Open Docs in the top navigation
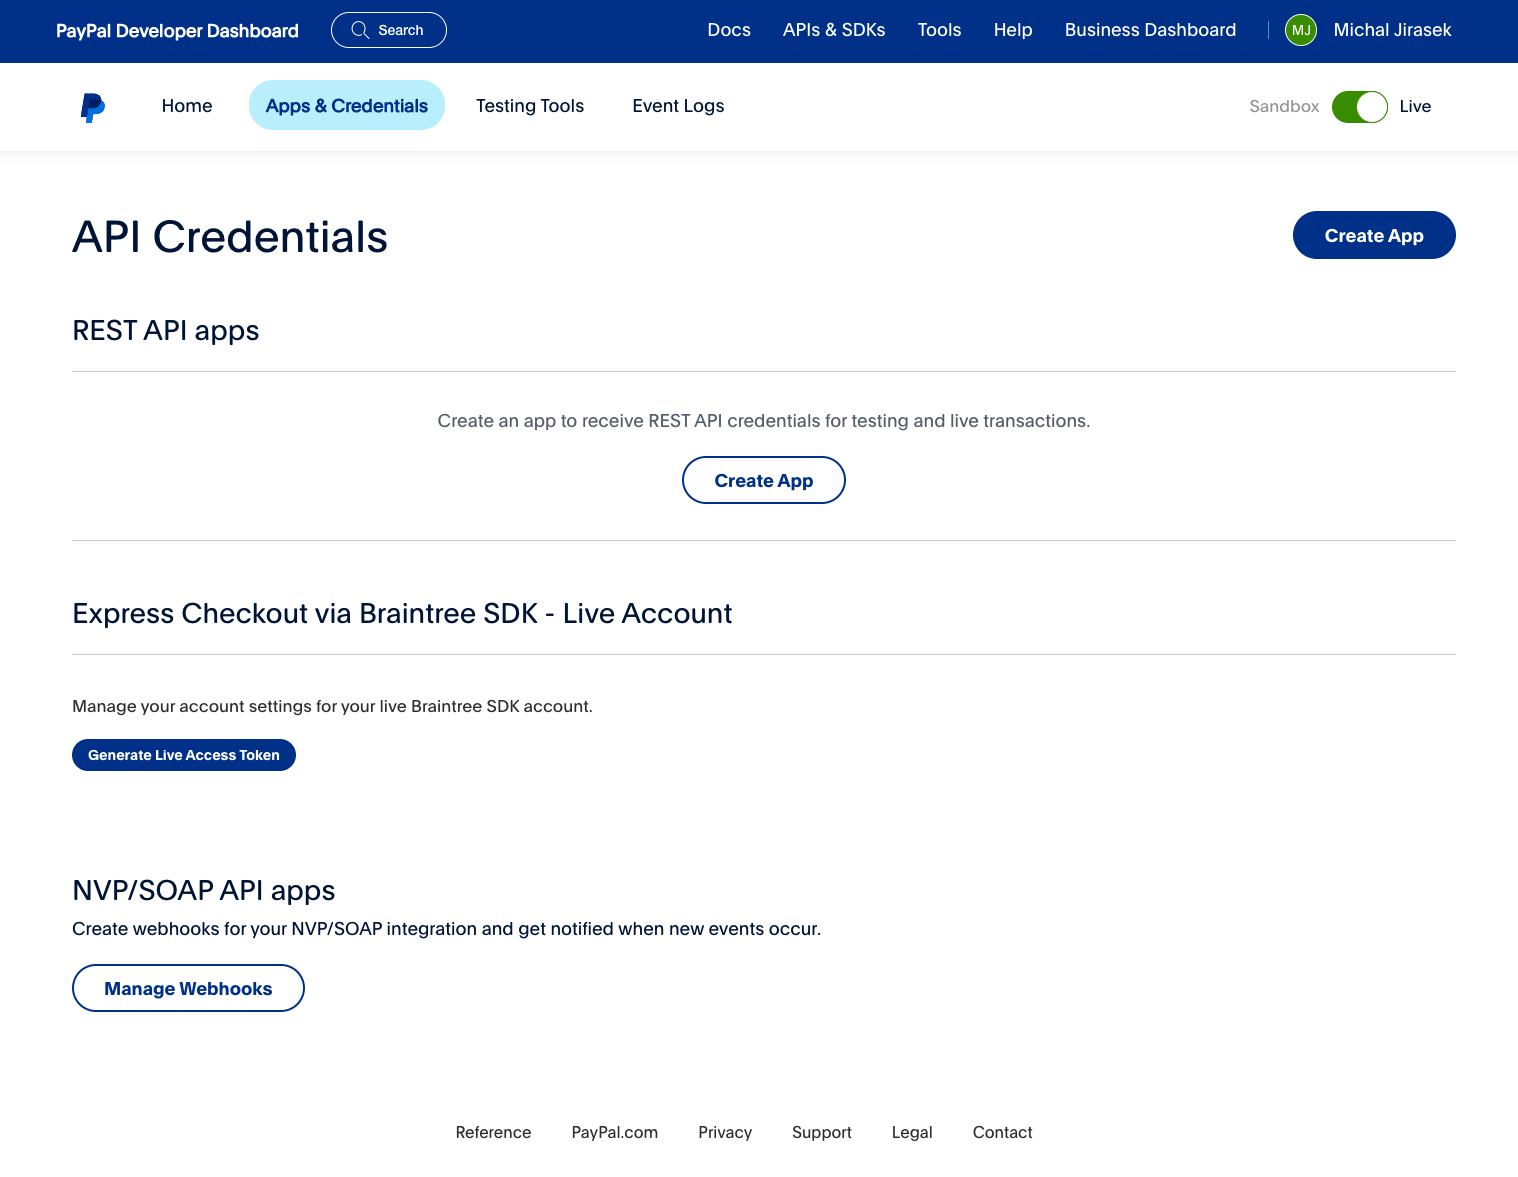 pyautogui.click(x=728, y=30)
